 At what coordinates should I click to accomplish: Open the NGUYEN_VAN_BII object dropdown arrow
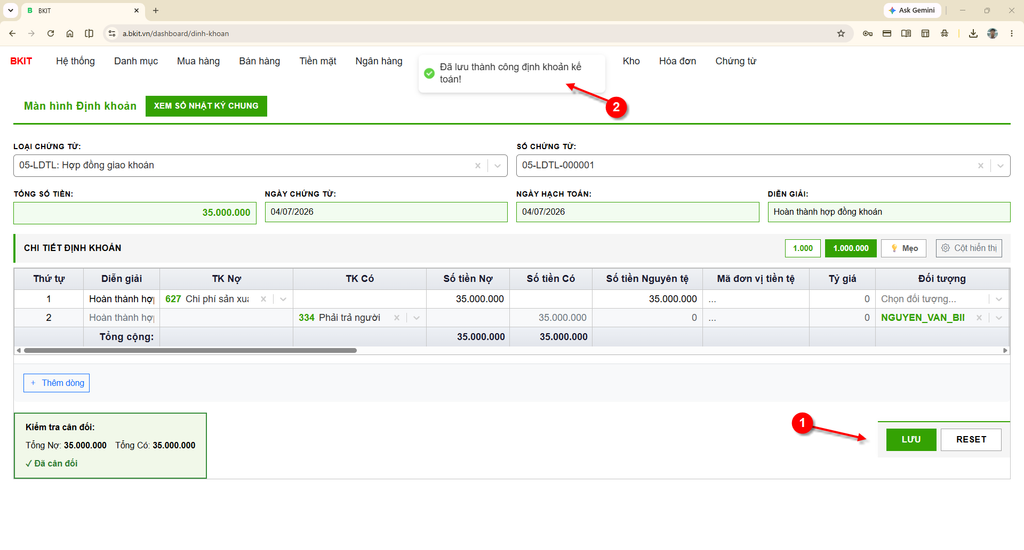click(999, 318)
